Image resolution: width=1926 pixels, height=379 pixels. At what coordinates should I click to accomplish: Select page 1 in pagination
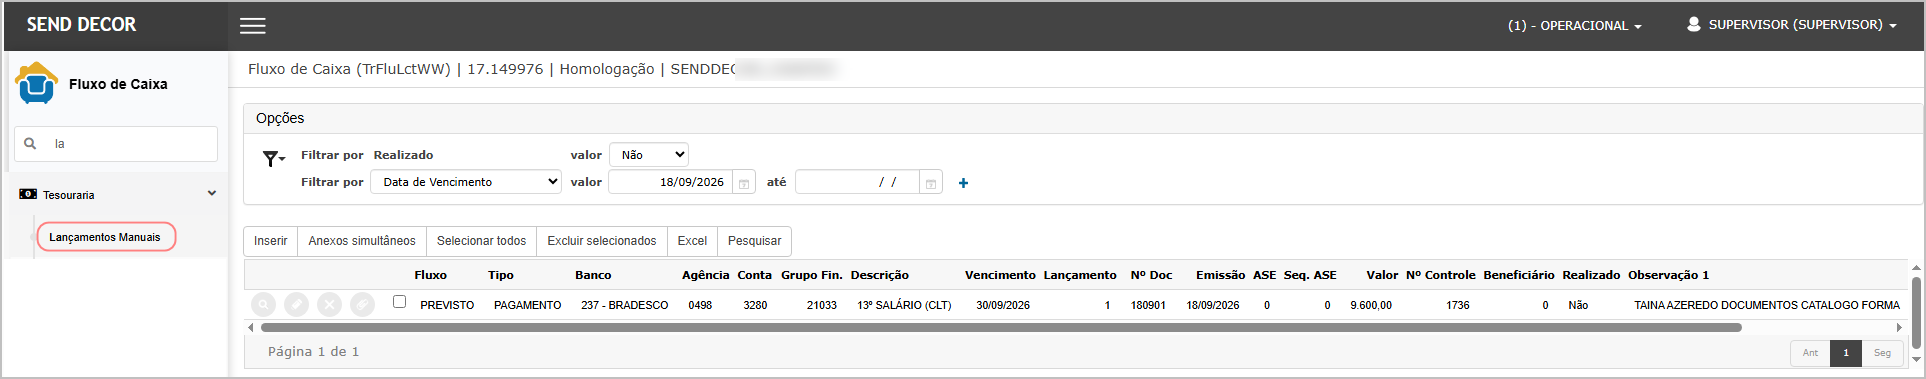click(x=1846, y=353)
